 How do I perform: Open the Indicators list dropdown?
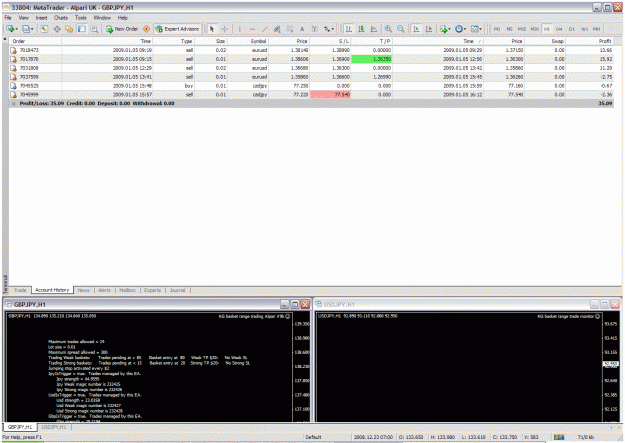coord(445,29)
